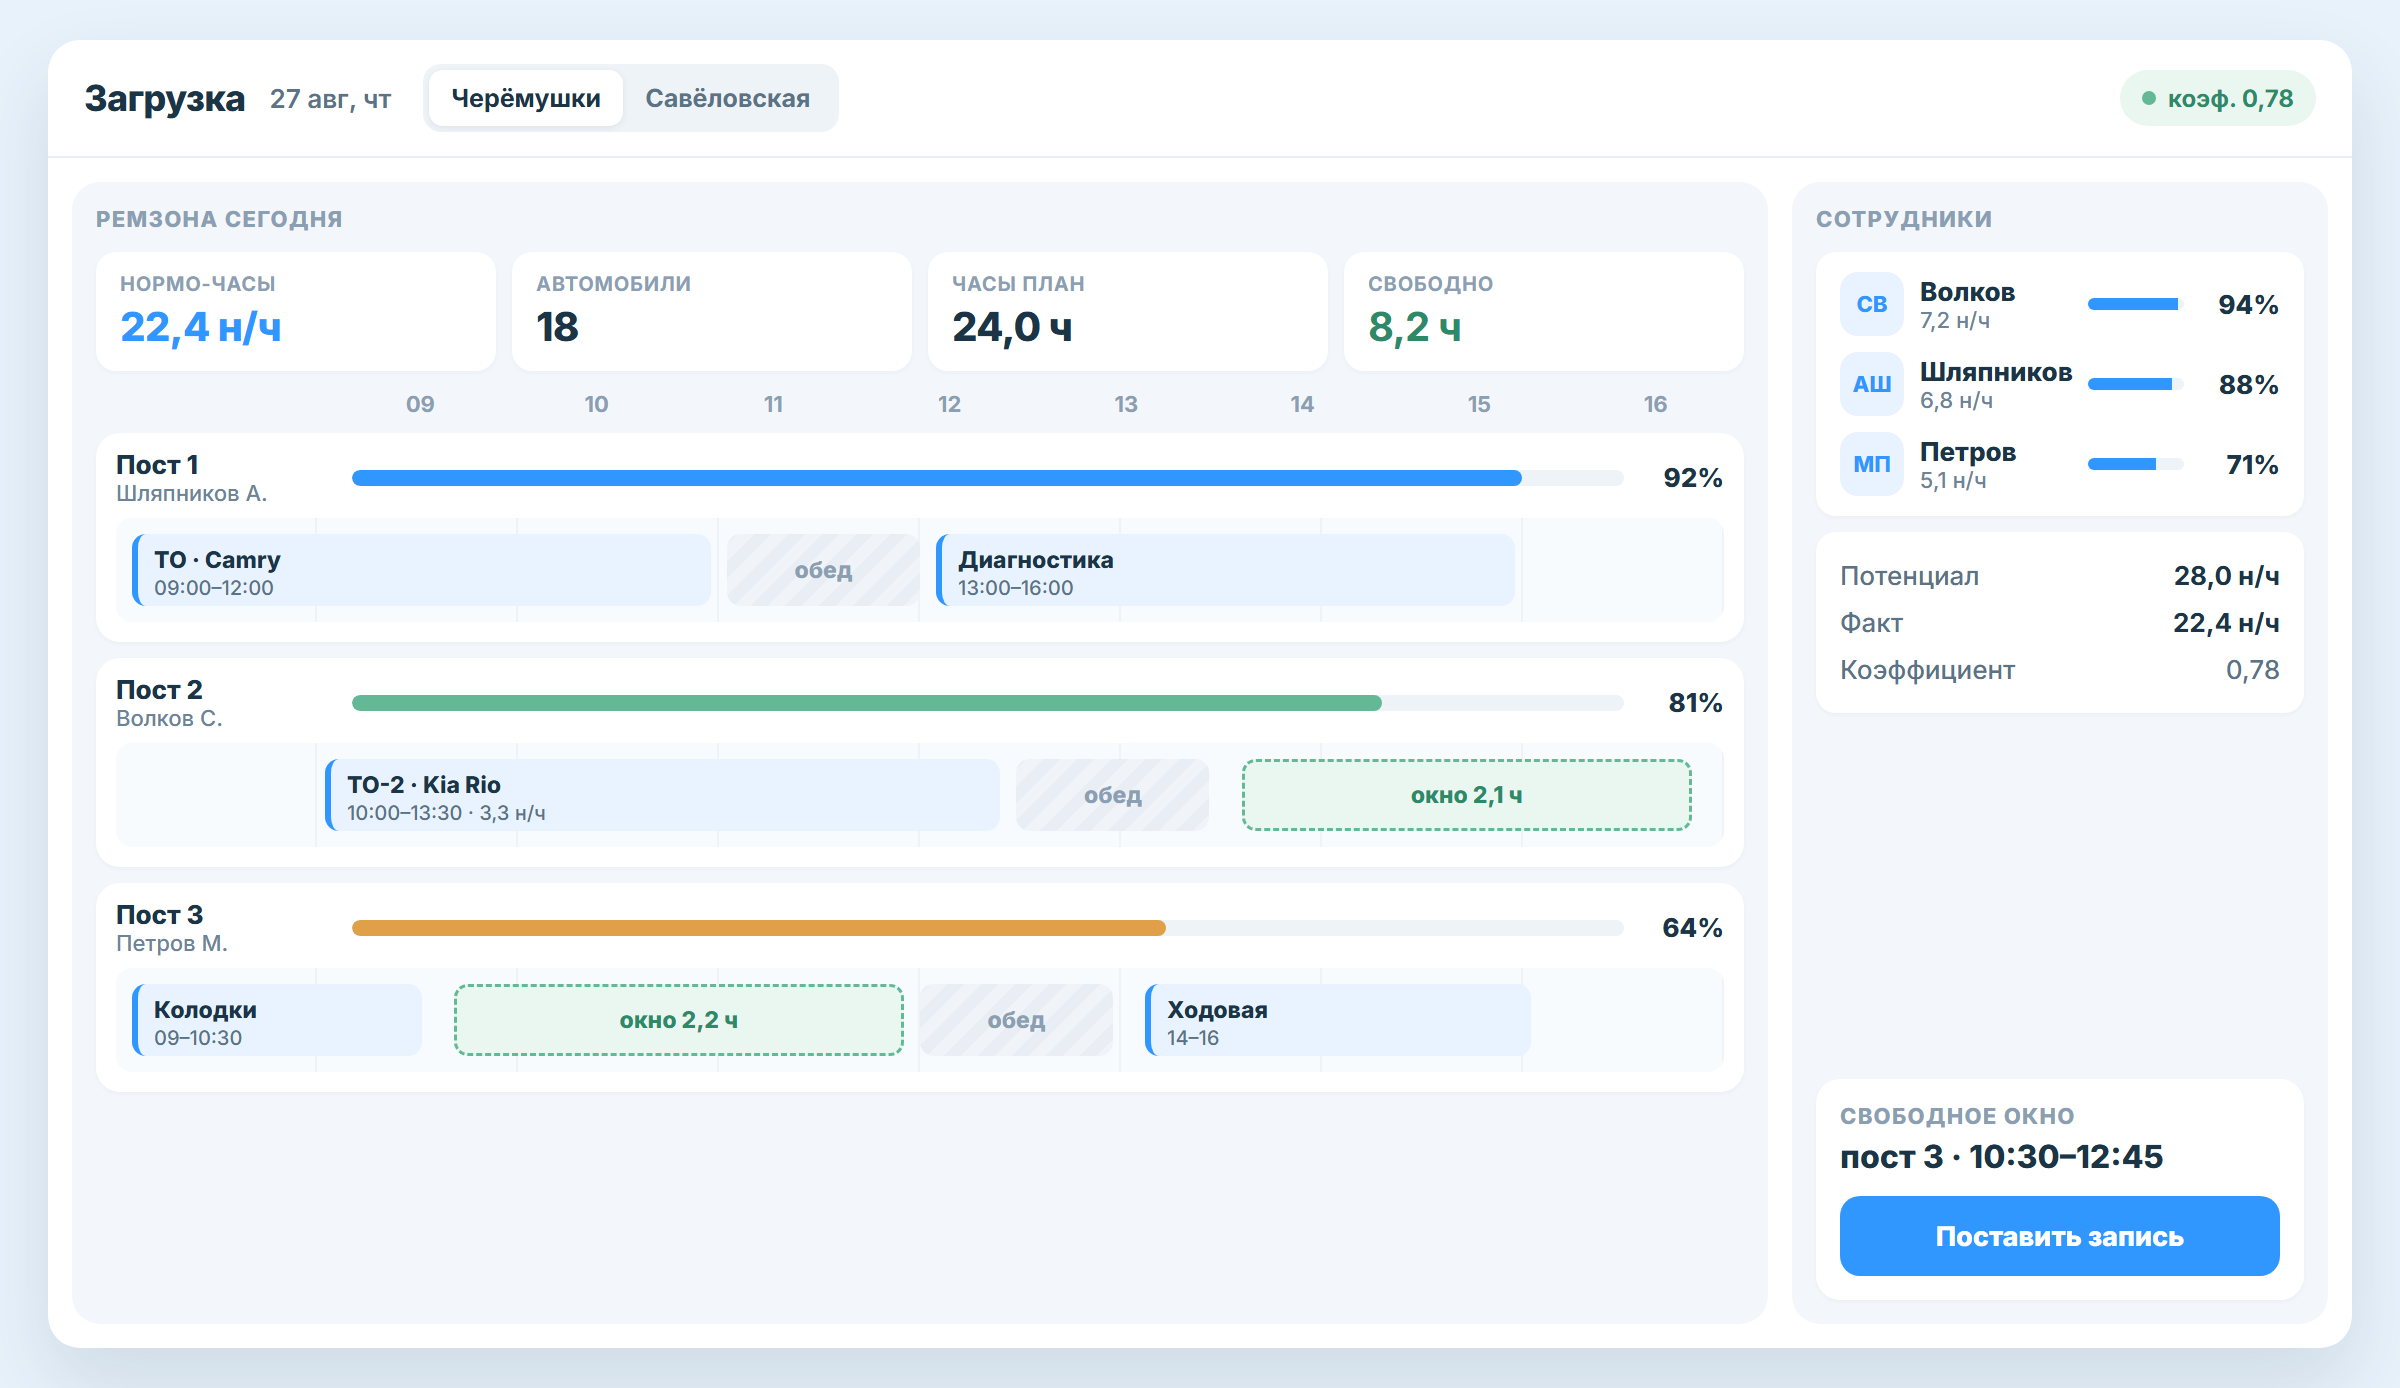
Task: Click the Пост 1 load progress bar
Action: coord(987,478)
